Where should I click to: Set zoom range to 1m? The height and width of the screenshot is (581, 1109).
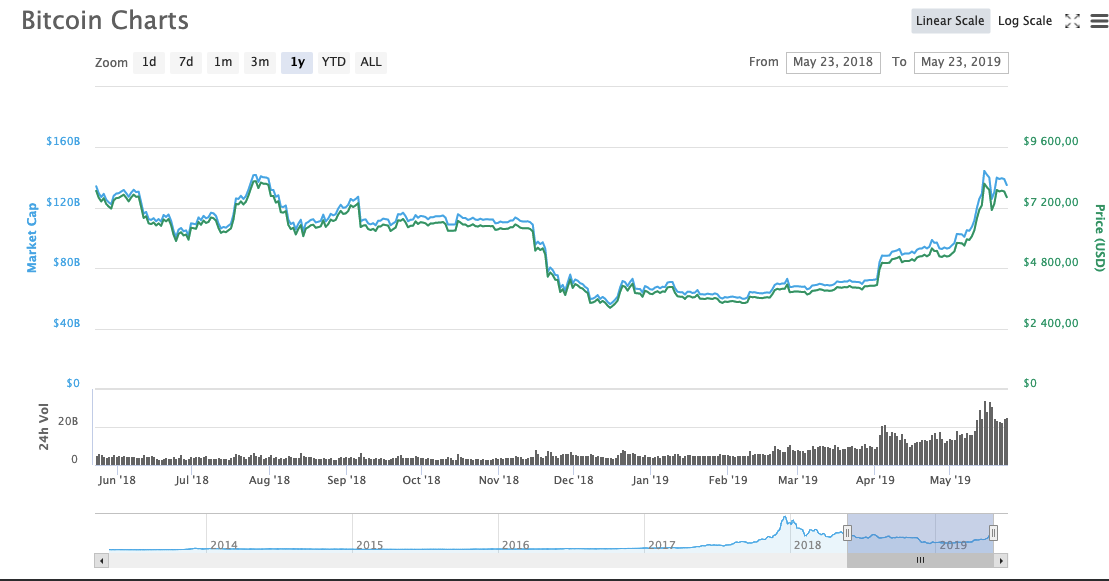click(223, 62)
